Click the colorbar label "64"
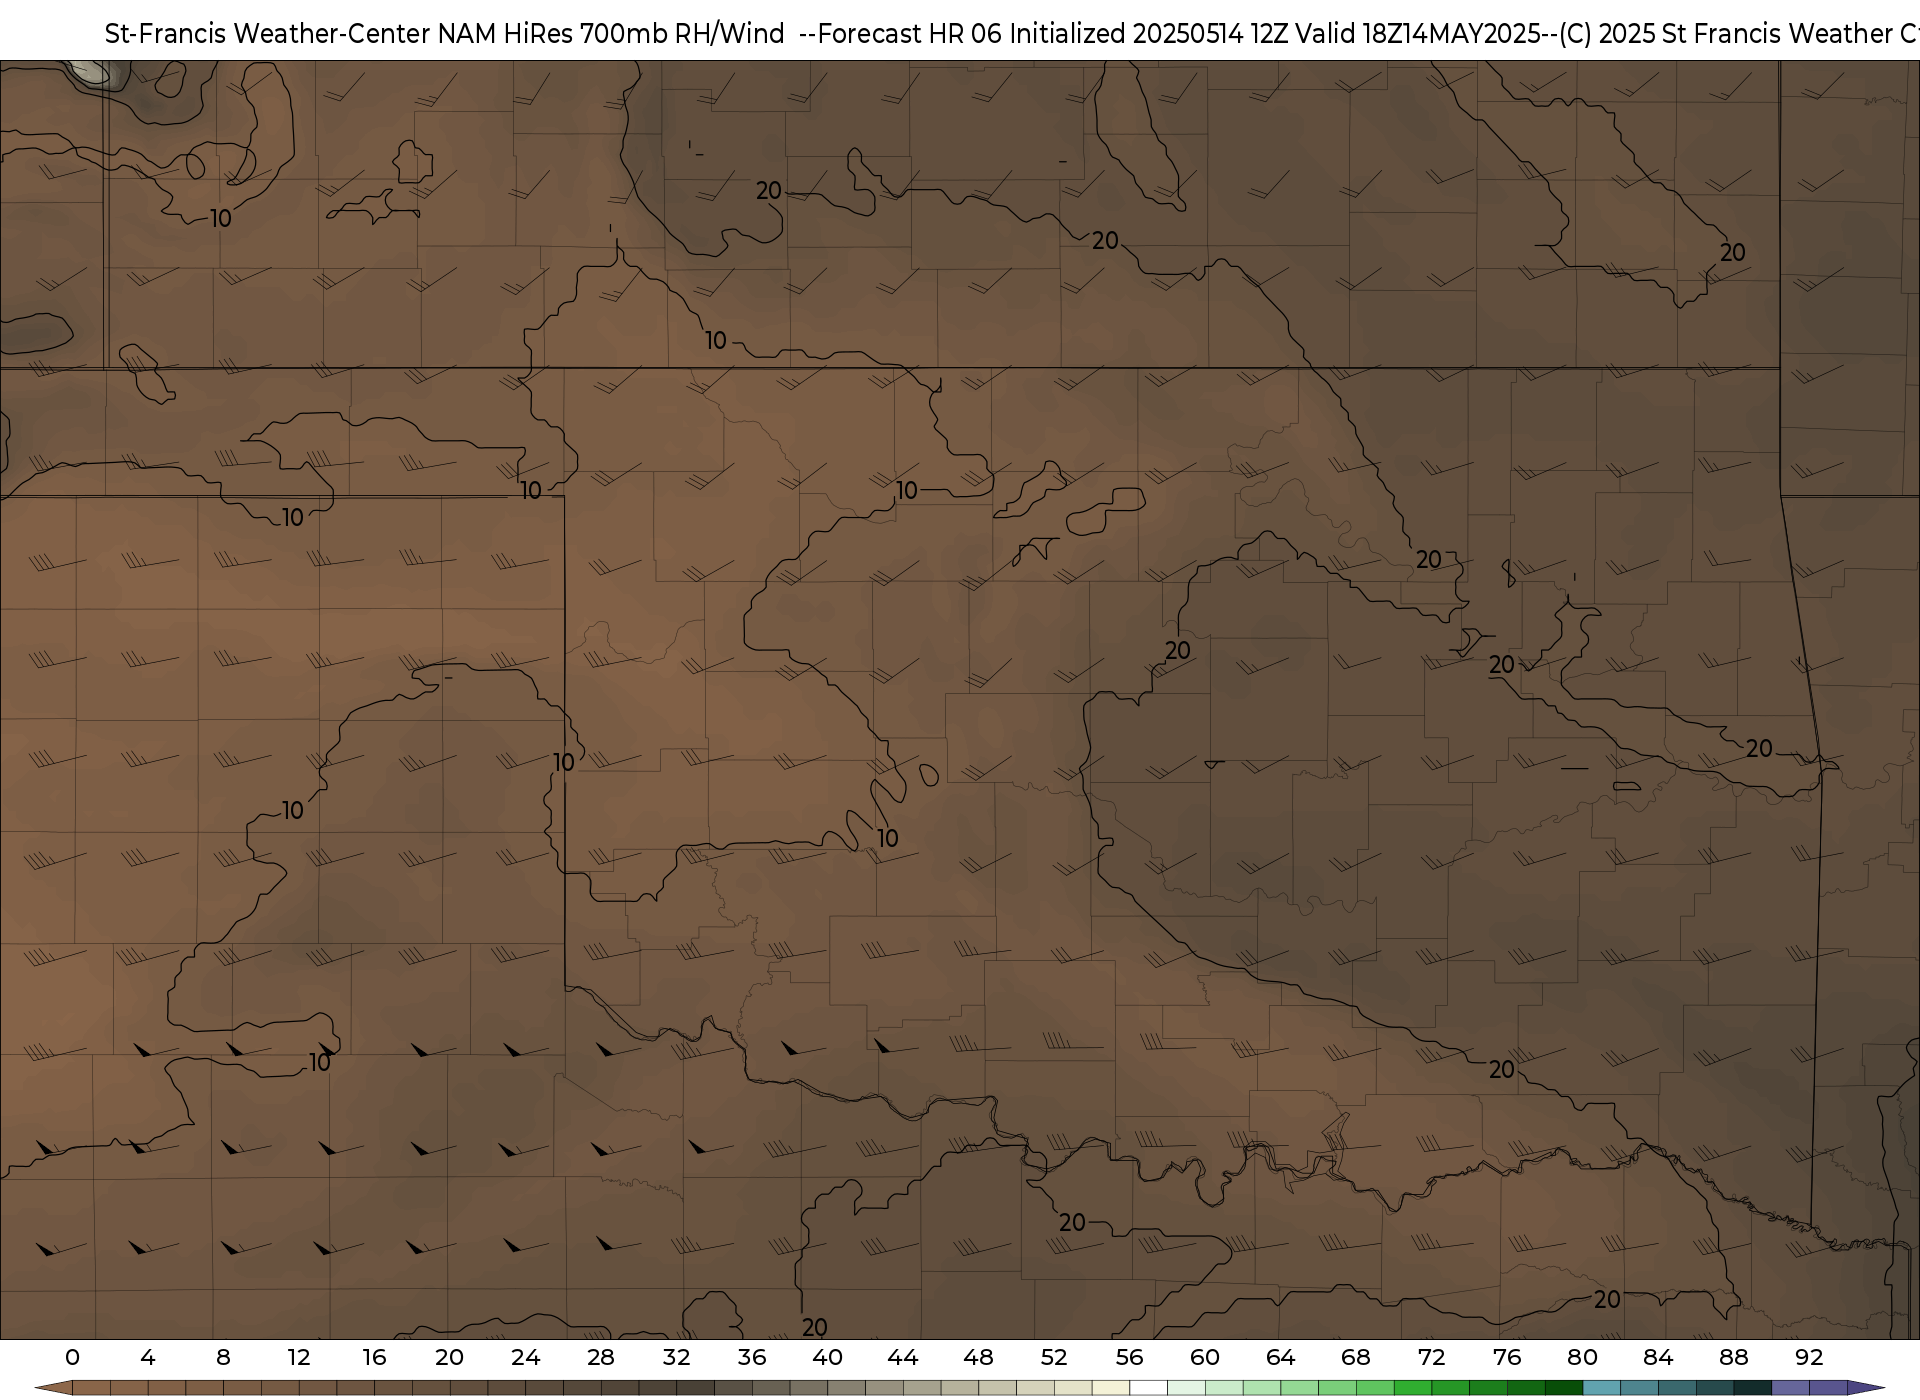 pyautogui.click(x=1280, y=1357)
